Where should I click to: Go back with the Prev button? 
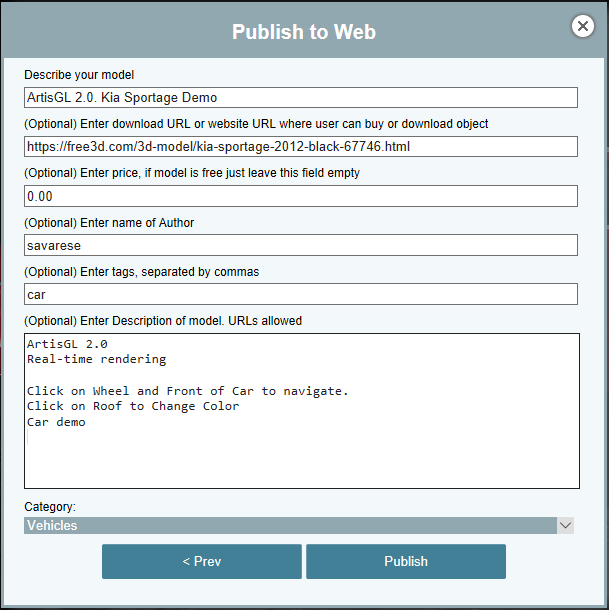coord(202,561)
